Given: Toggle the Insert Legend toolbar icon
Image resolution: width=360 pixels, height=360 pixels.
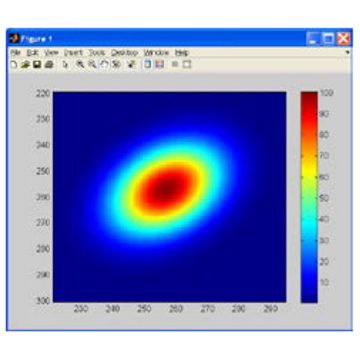Looking at the screenshot, I should [160, 64].
